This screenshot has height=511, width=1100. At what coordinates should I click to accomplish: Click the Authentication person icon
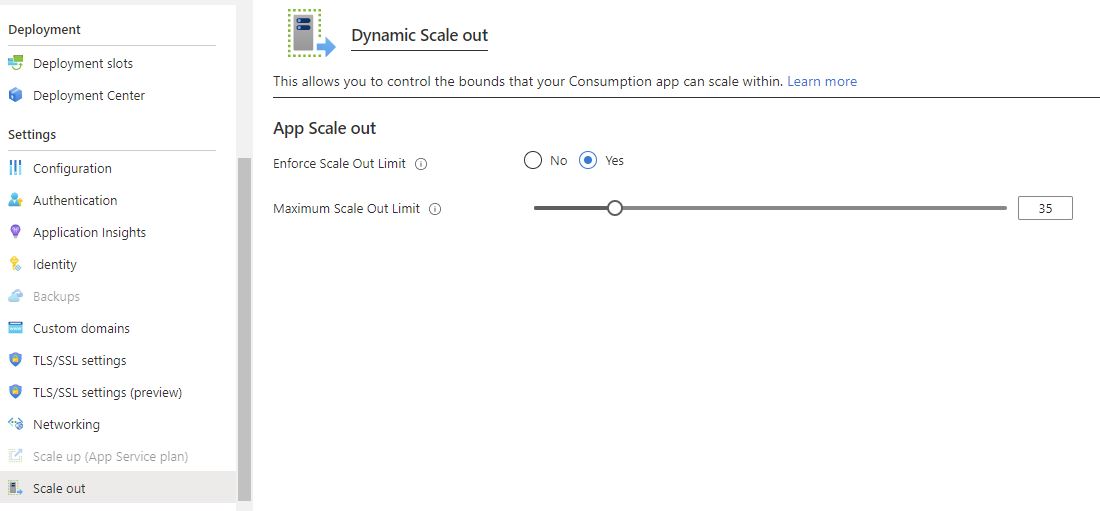click(x=15, y=200)
